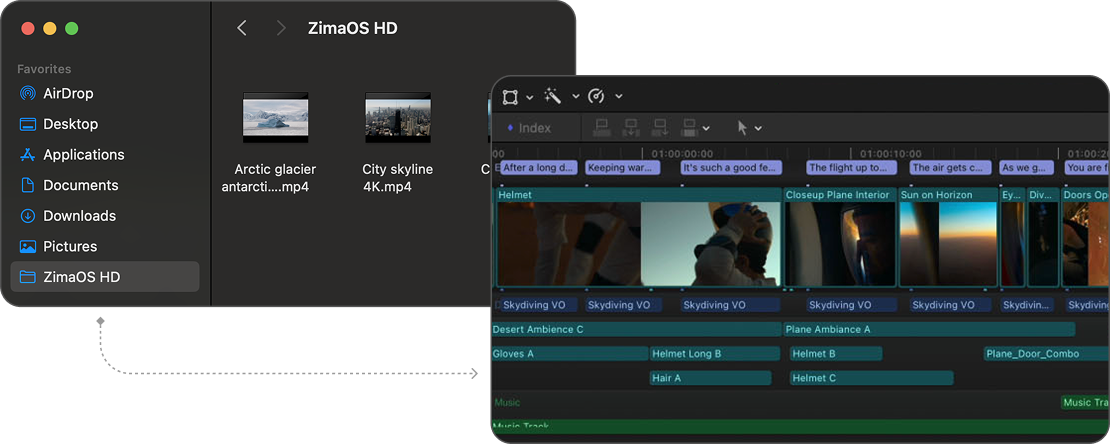This screenshot has height=444, width=1110.
Task: Select the Arctic glacier video thumbnail
Action: (275, 118)
